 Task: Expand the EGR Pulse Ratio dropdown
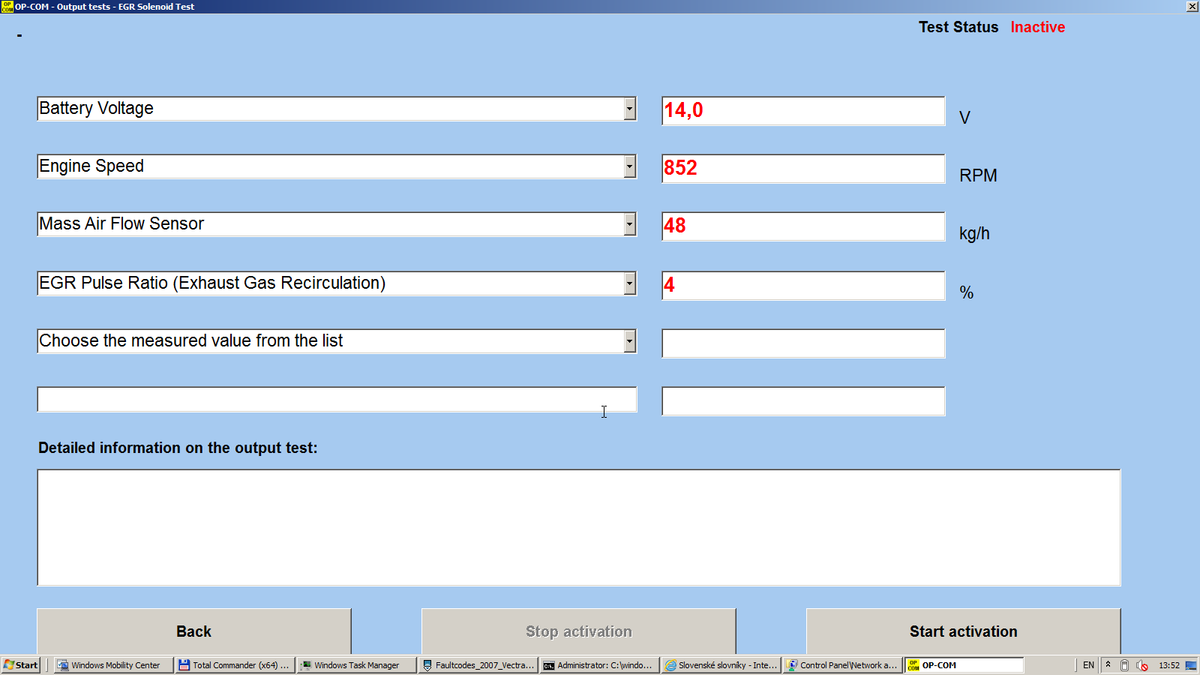(x=629, y=284)
